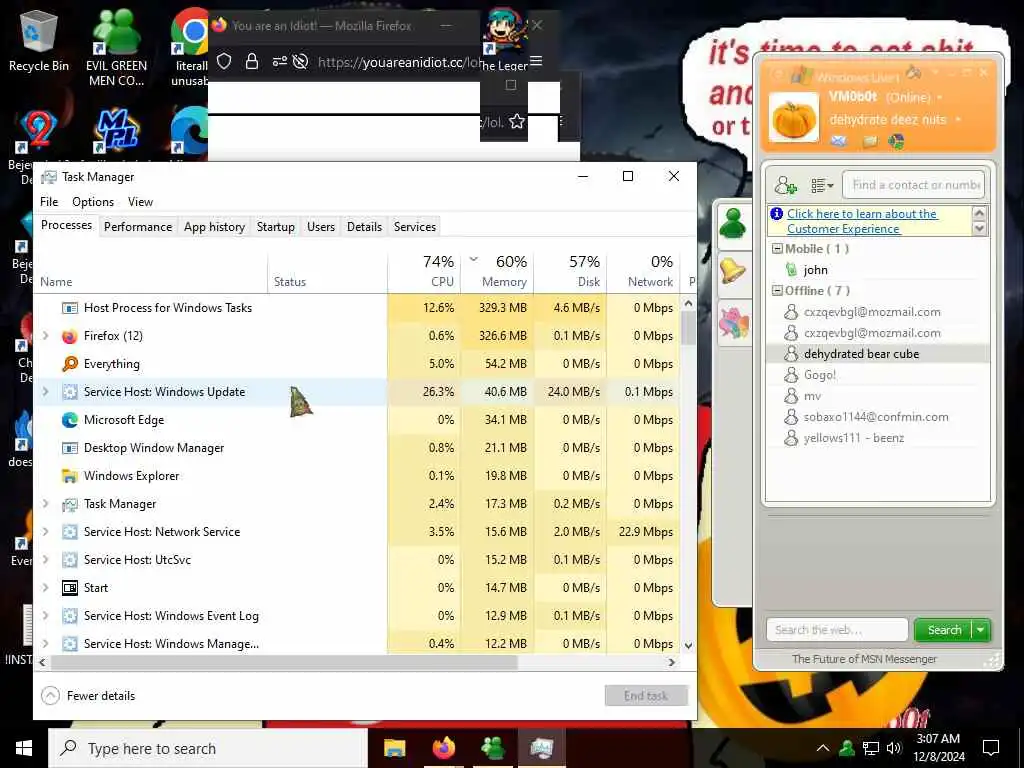The height and width of the screenshot is (768, 1024).
Task: Click the pink butterfly tab beside Messenger
Action: pyautogui.click(x=733, y=323)
